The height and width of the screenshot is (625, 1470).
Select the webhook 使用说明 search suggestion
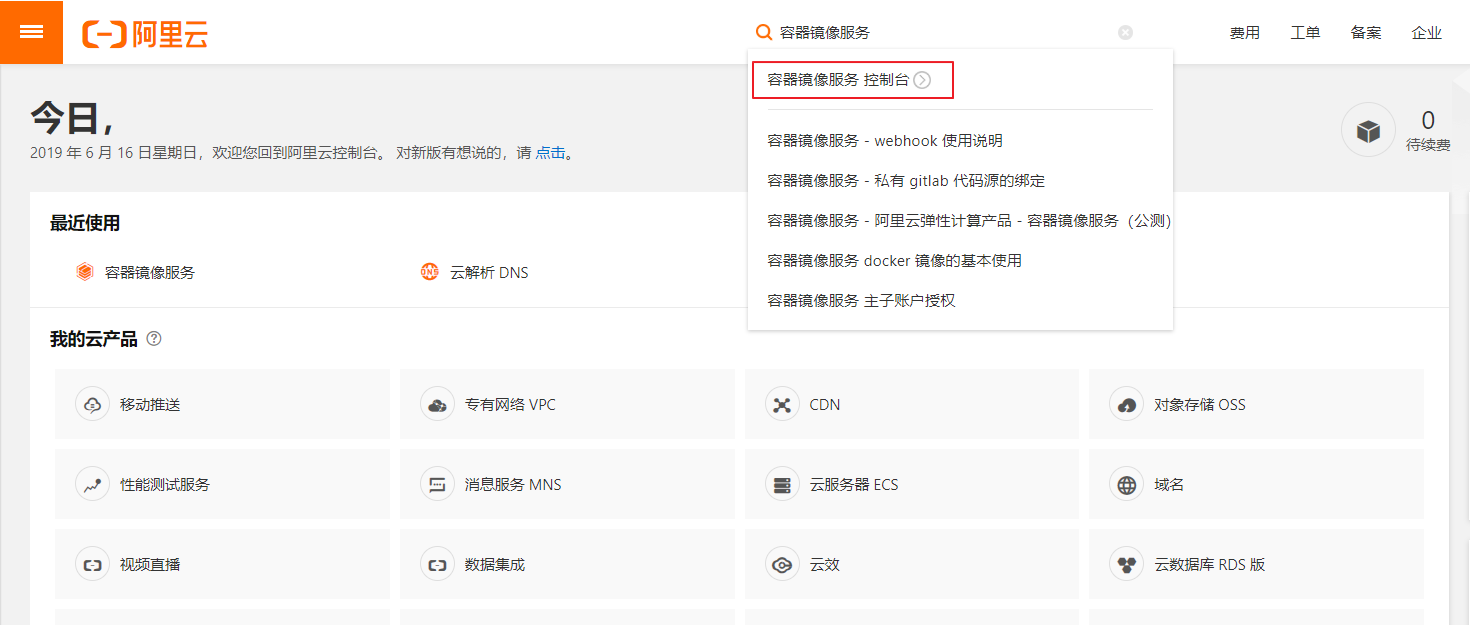pos(884,141)
